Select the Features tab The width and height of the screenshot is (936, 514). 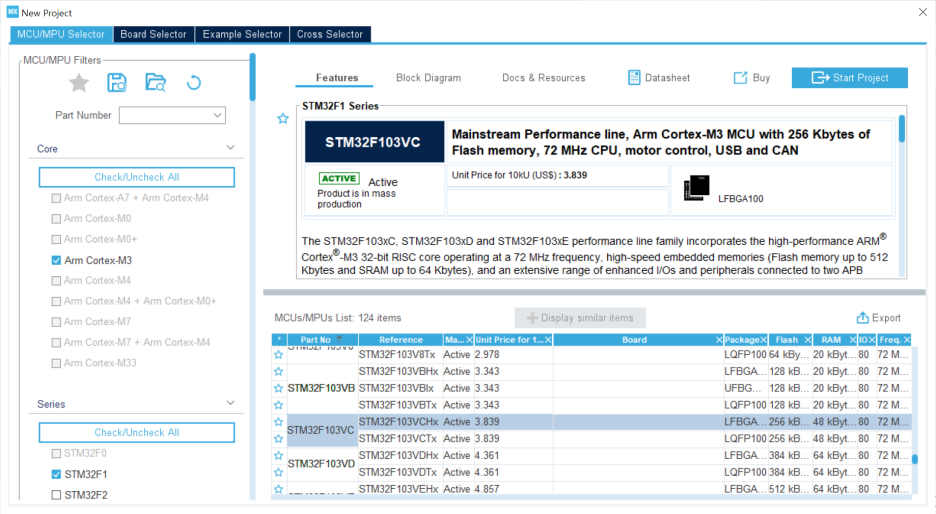(337, 78)
